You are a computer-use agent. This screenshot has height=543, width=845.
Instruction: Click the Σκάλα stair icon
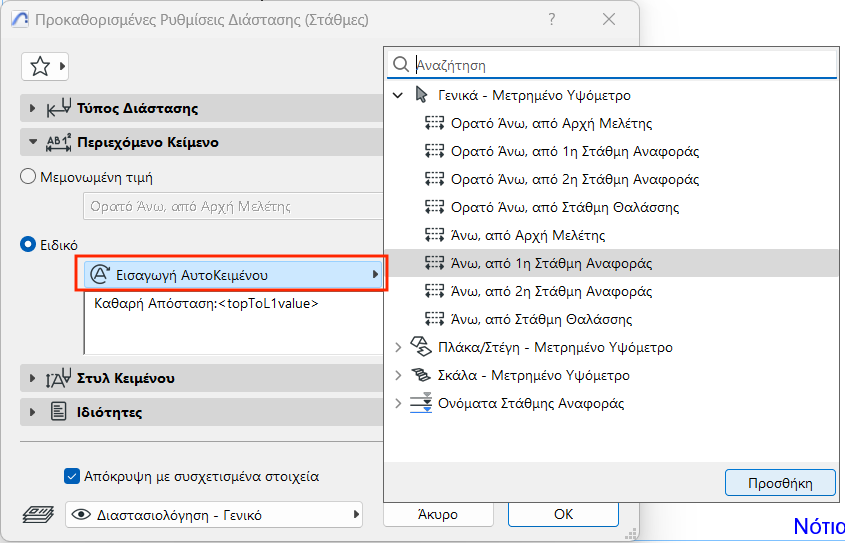(421, 375)
